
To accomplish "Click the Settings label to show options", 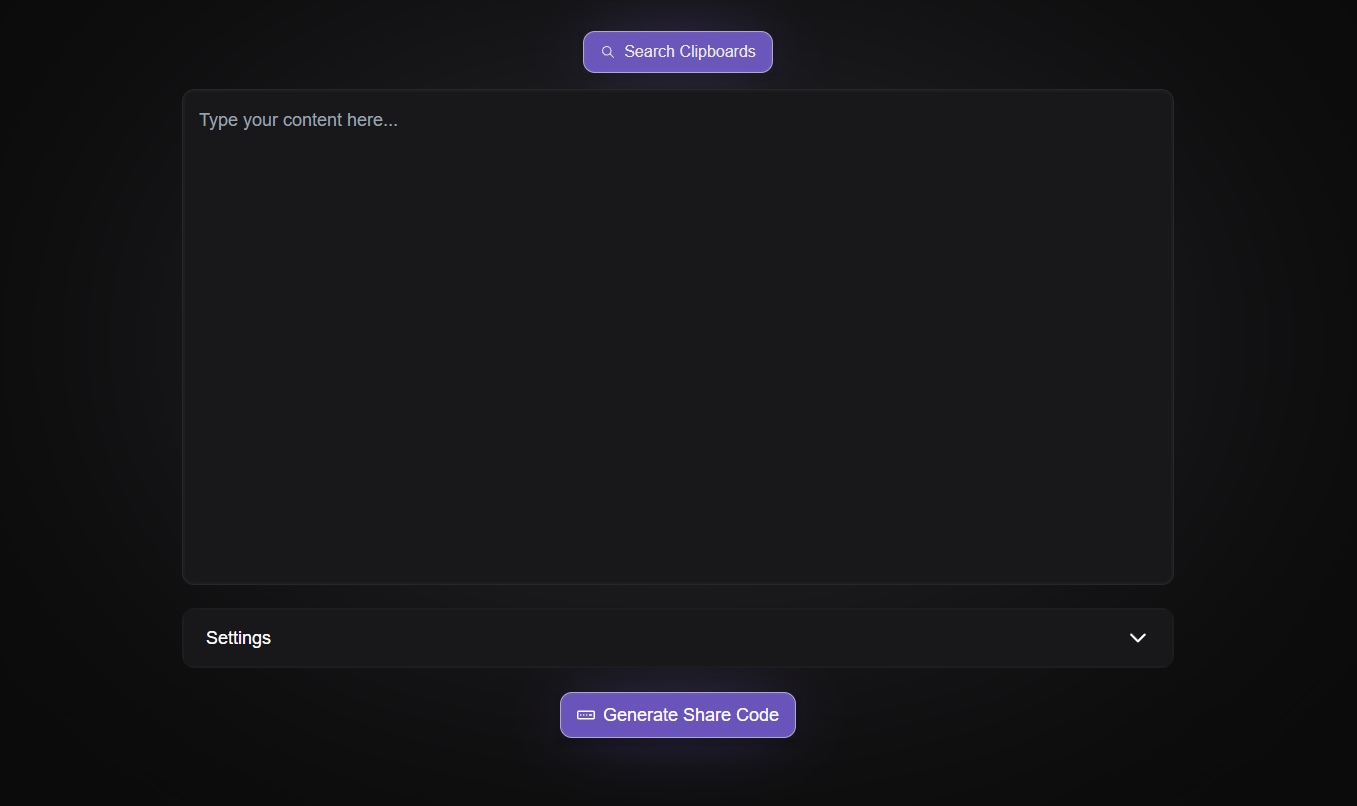I will coord(238,638).
